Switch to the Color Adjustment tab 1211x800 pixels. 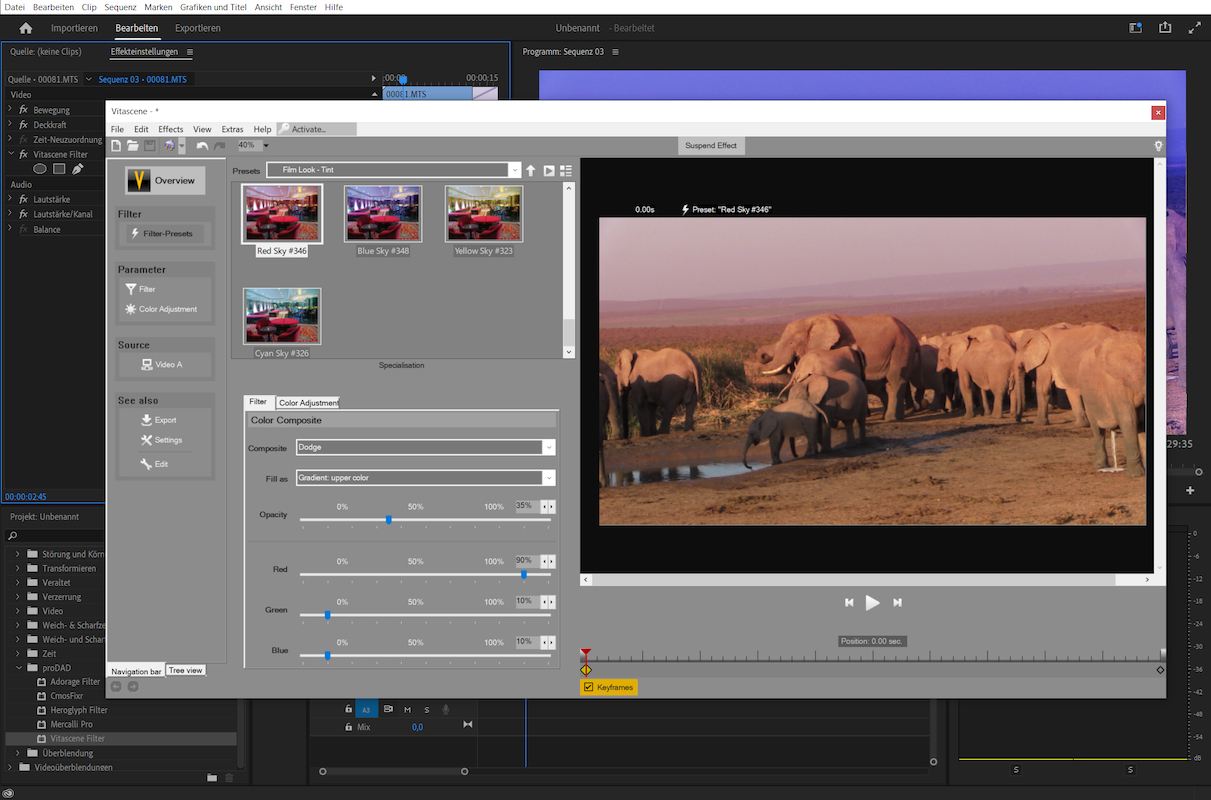pos(308,403)
